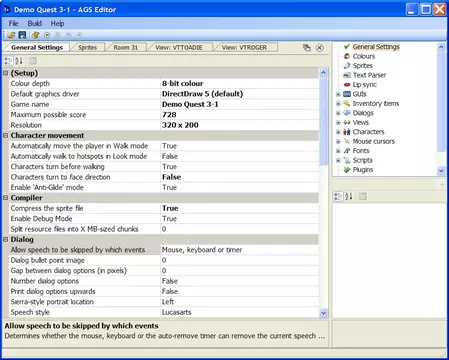This screenshot has width=449, height=360.
Task: Click the property grid scroll up arrow
Action: pyautogui.click(x=323, y=73)
